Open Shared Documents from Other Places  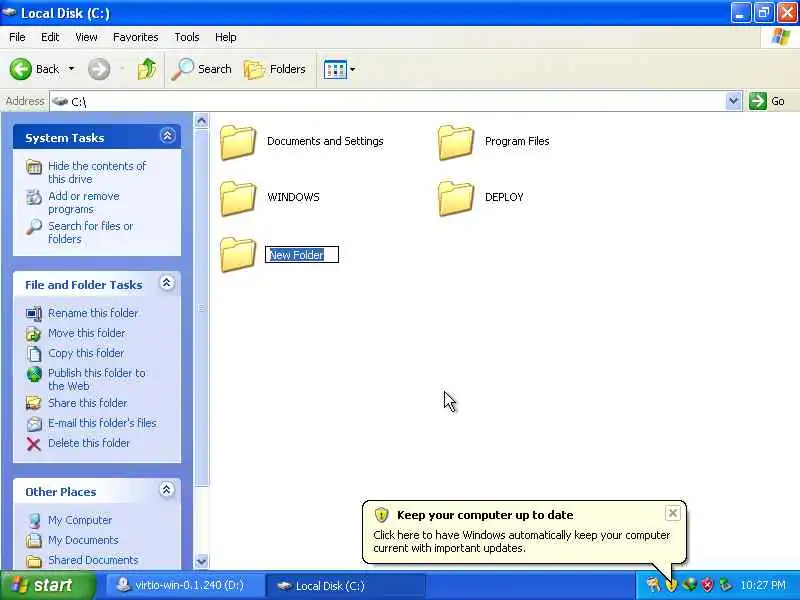click(x=93, y=559)
